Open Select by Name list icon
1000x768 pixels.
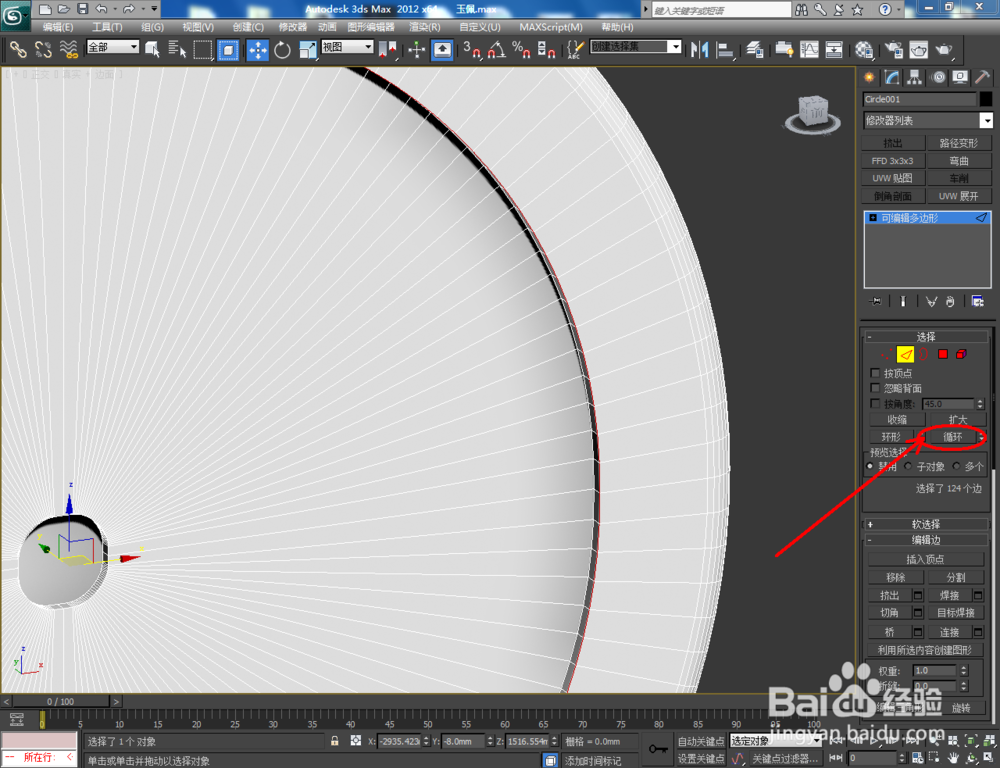click(x=177, y=49)
